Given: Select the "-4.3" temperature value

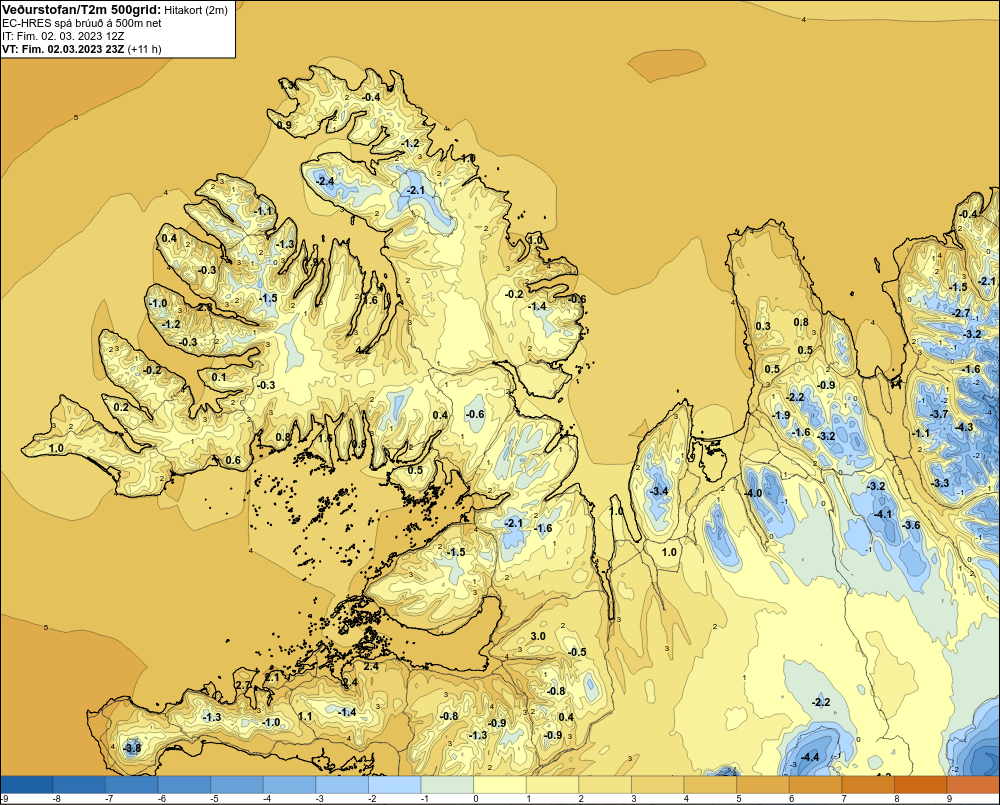Looking at the screenshot, I should click(964, 427).
